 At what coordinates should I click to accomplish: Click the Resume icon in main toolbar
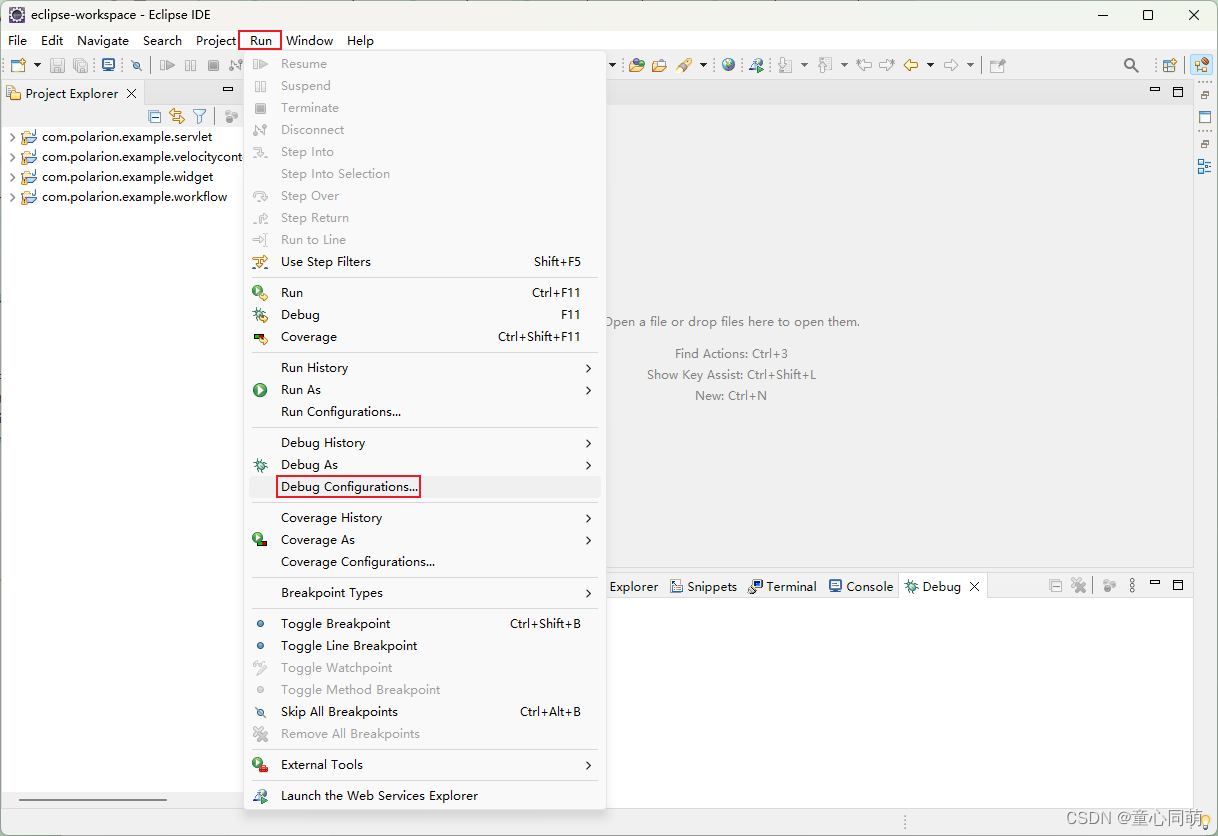[167, 65]
